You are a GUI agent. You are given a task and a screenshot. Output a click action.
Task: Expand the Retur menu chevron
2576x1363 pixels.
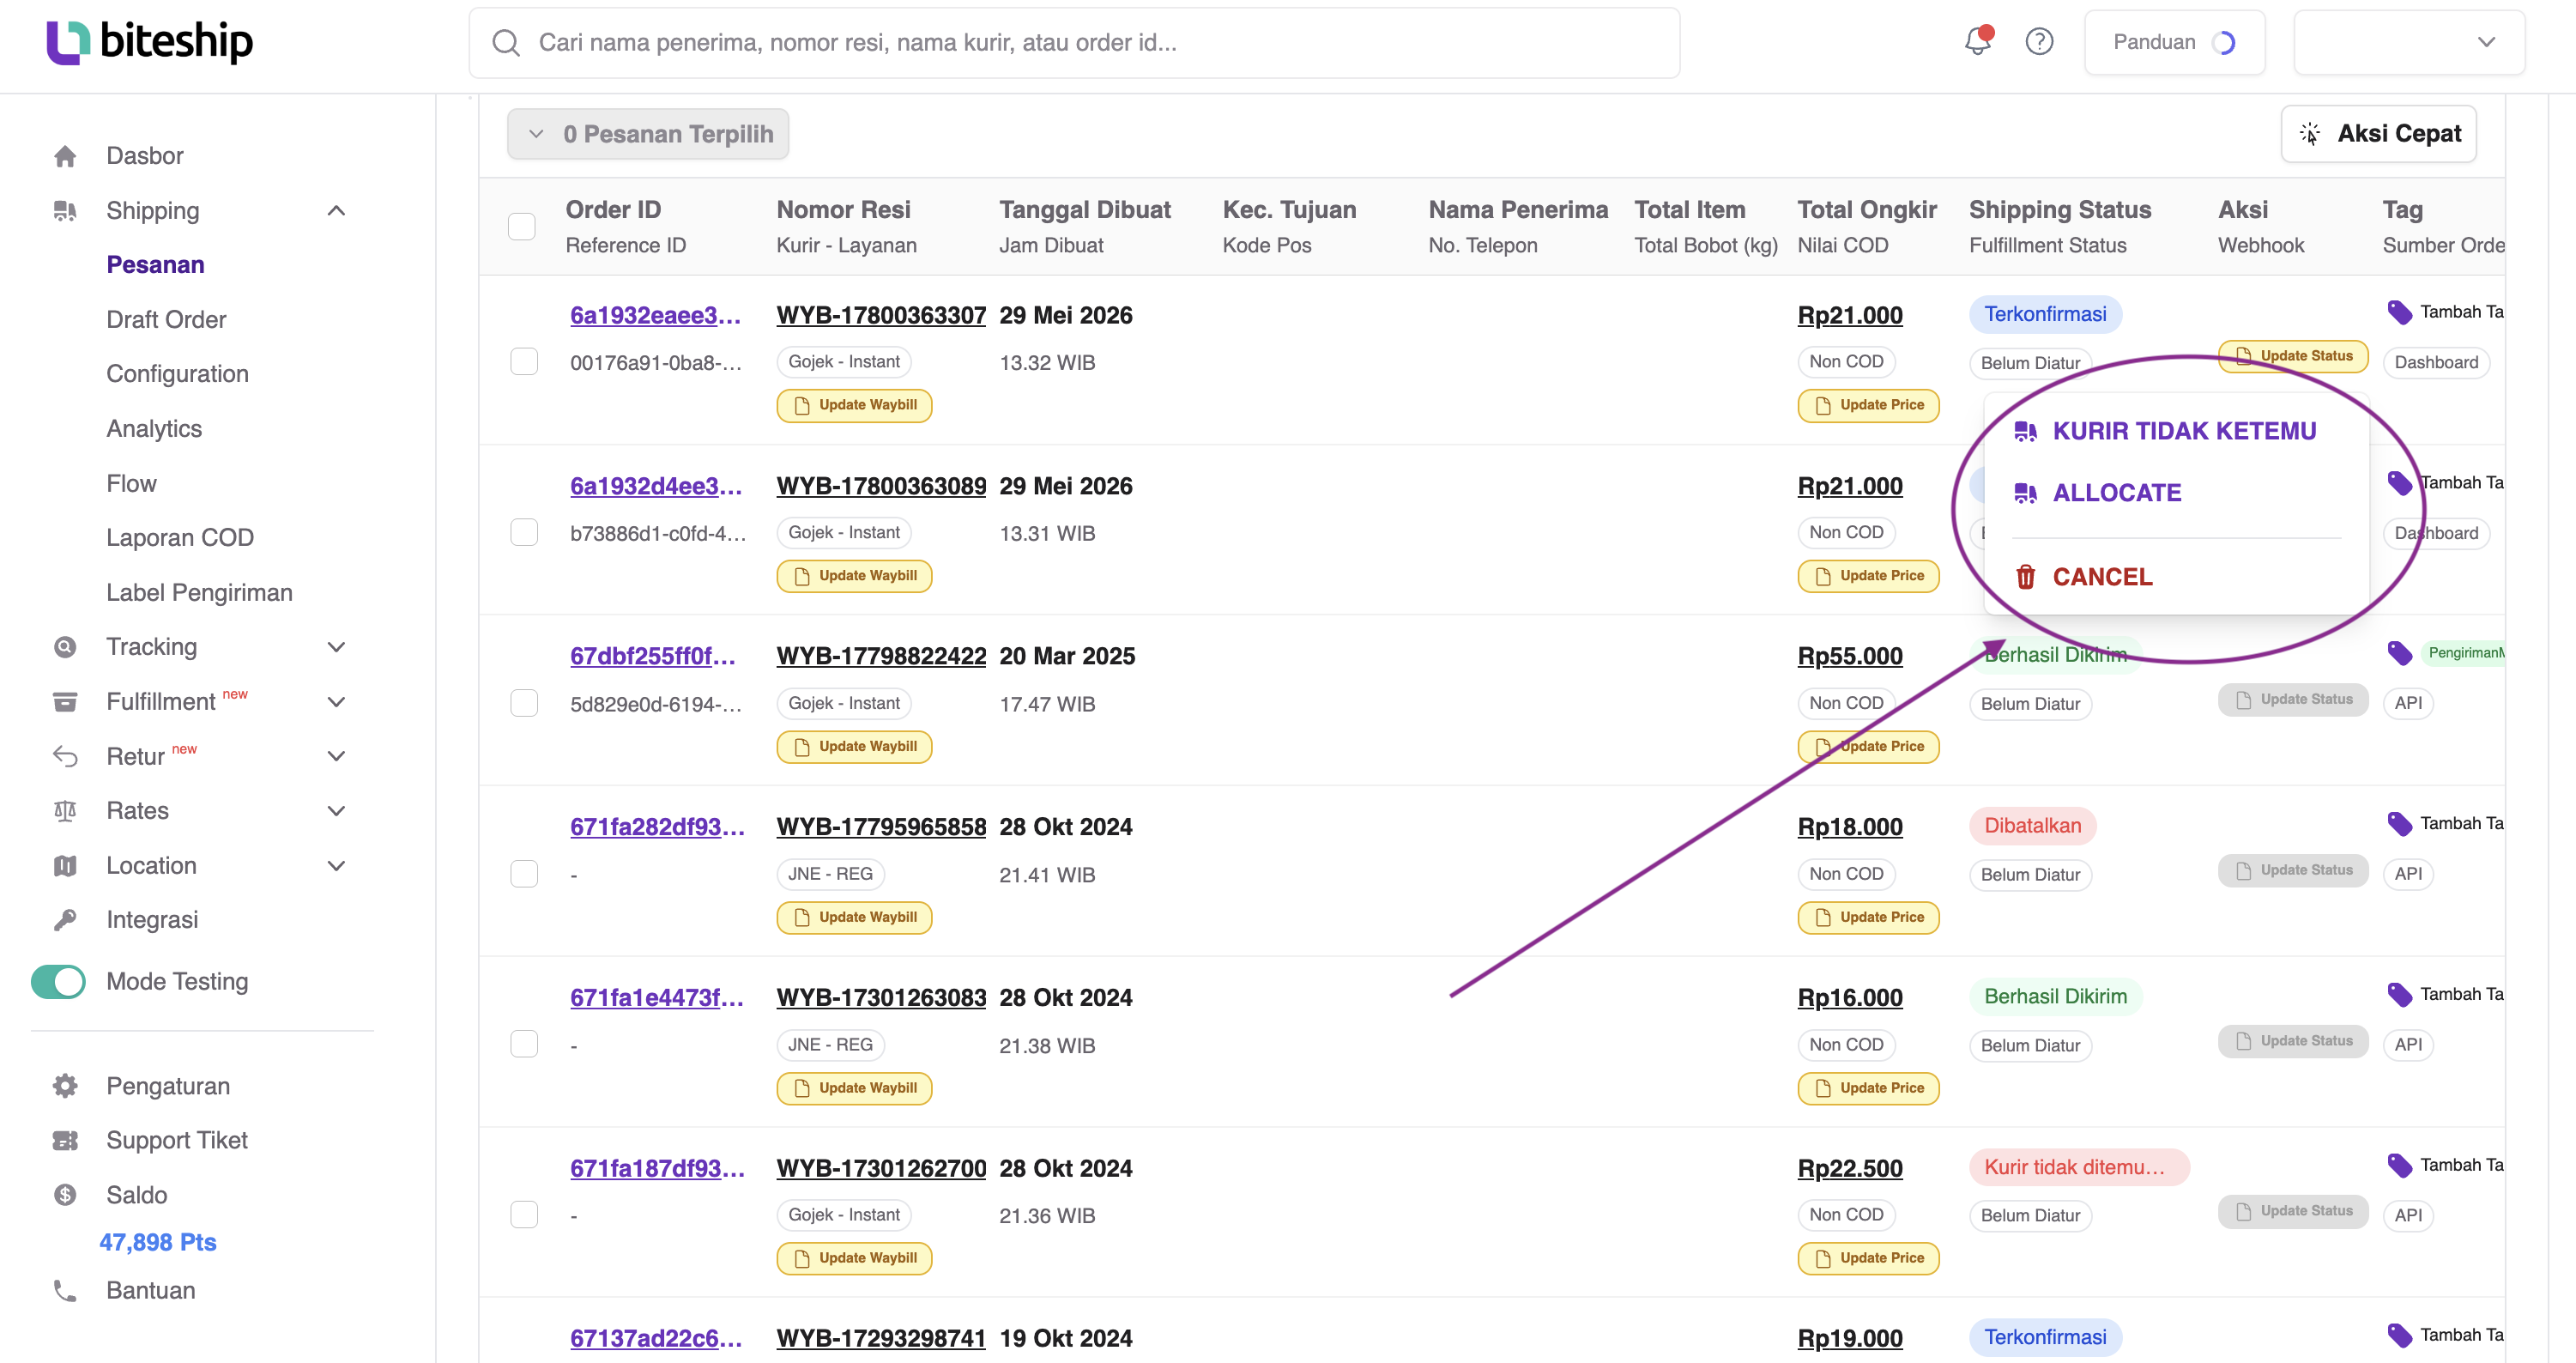[337, 756]
